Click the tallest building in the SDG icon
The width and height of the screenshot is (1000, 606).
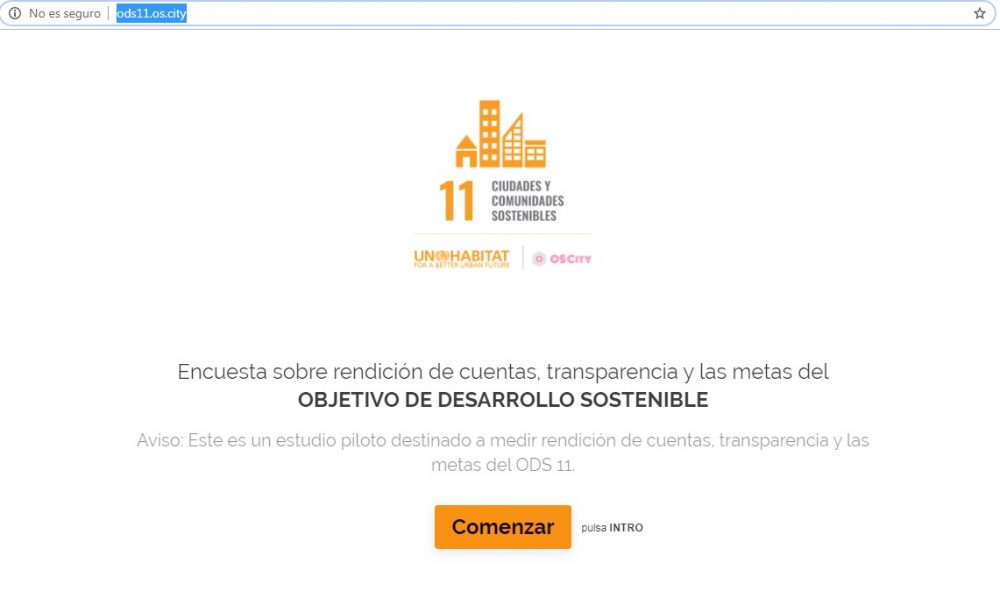489,132
